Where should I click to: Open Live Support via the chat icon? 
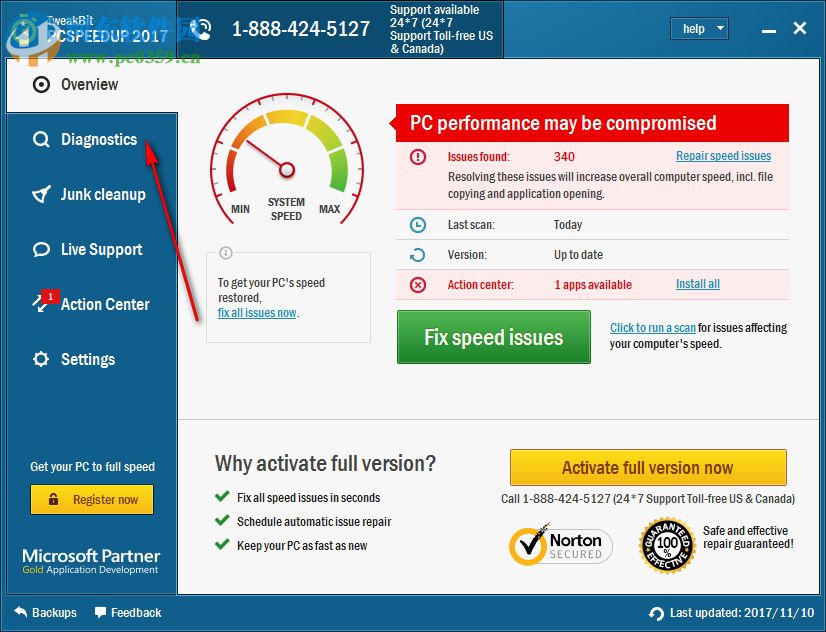click(39, 249)
